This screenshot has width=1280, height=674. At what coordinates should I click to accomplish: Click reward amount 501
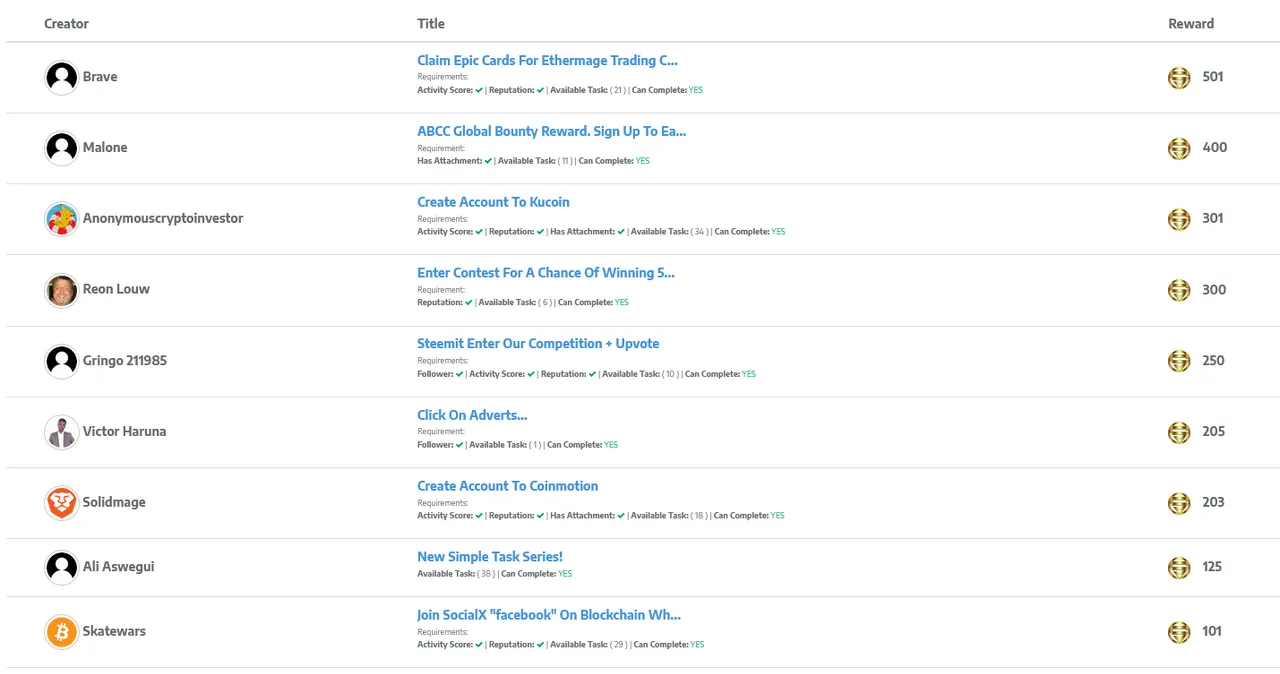(x=1213, y=77)
